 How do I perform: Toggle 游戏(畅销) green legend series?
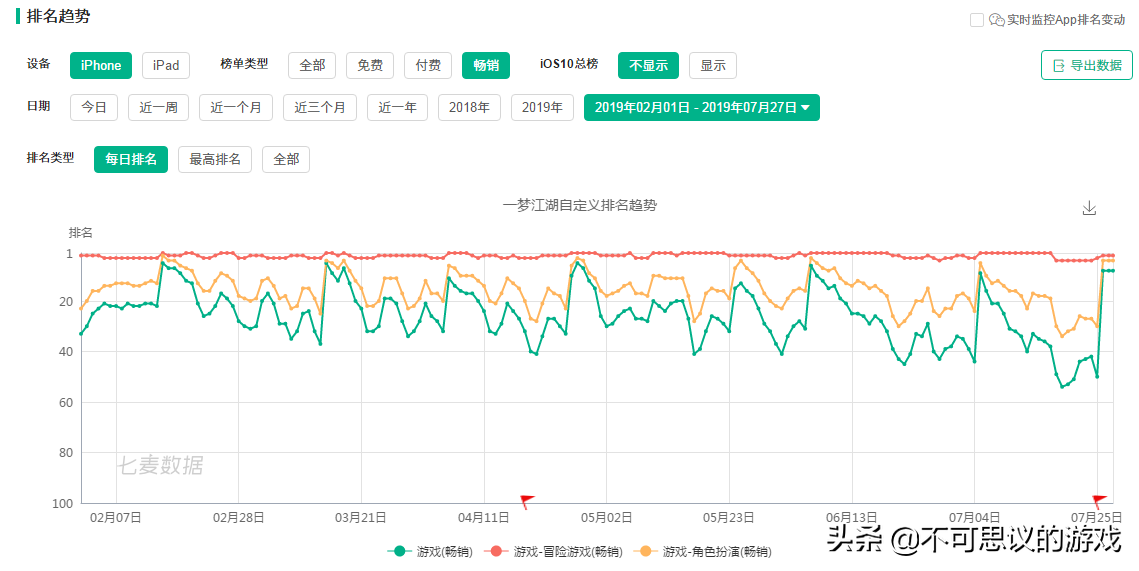[x=430, y=551]
